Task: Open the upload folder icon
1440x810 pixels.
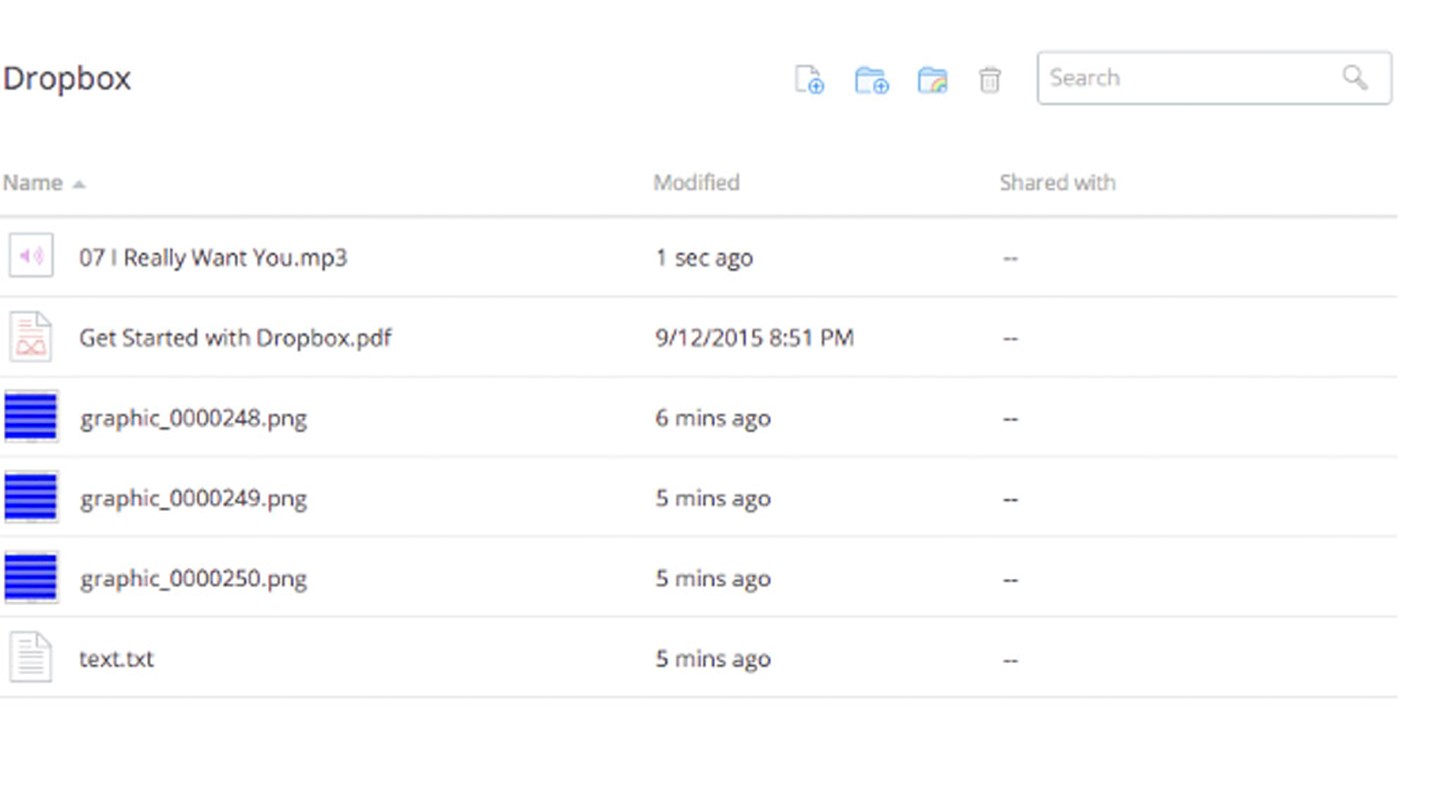Action: (931, 79)
